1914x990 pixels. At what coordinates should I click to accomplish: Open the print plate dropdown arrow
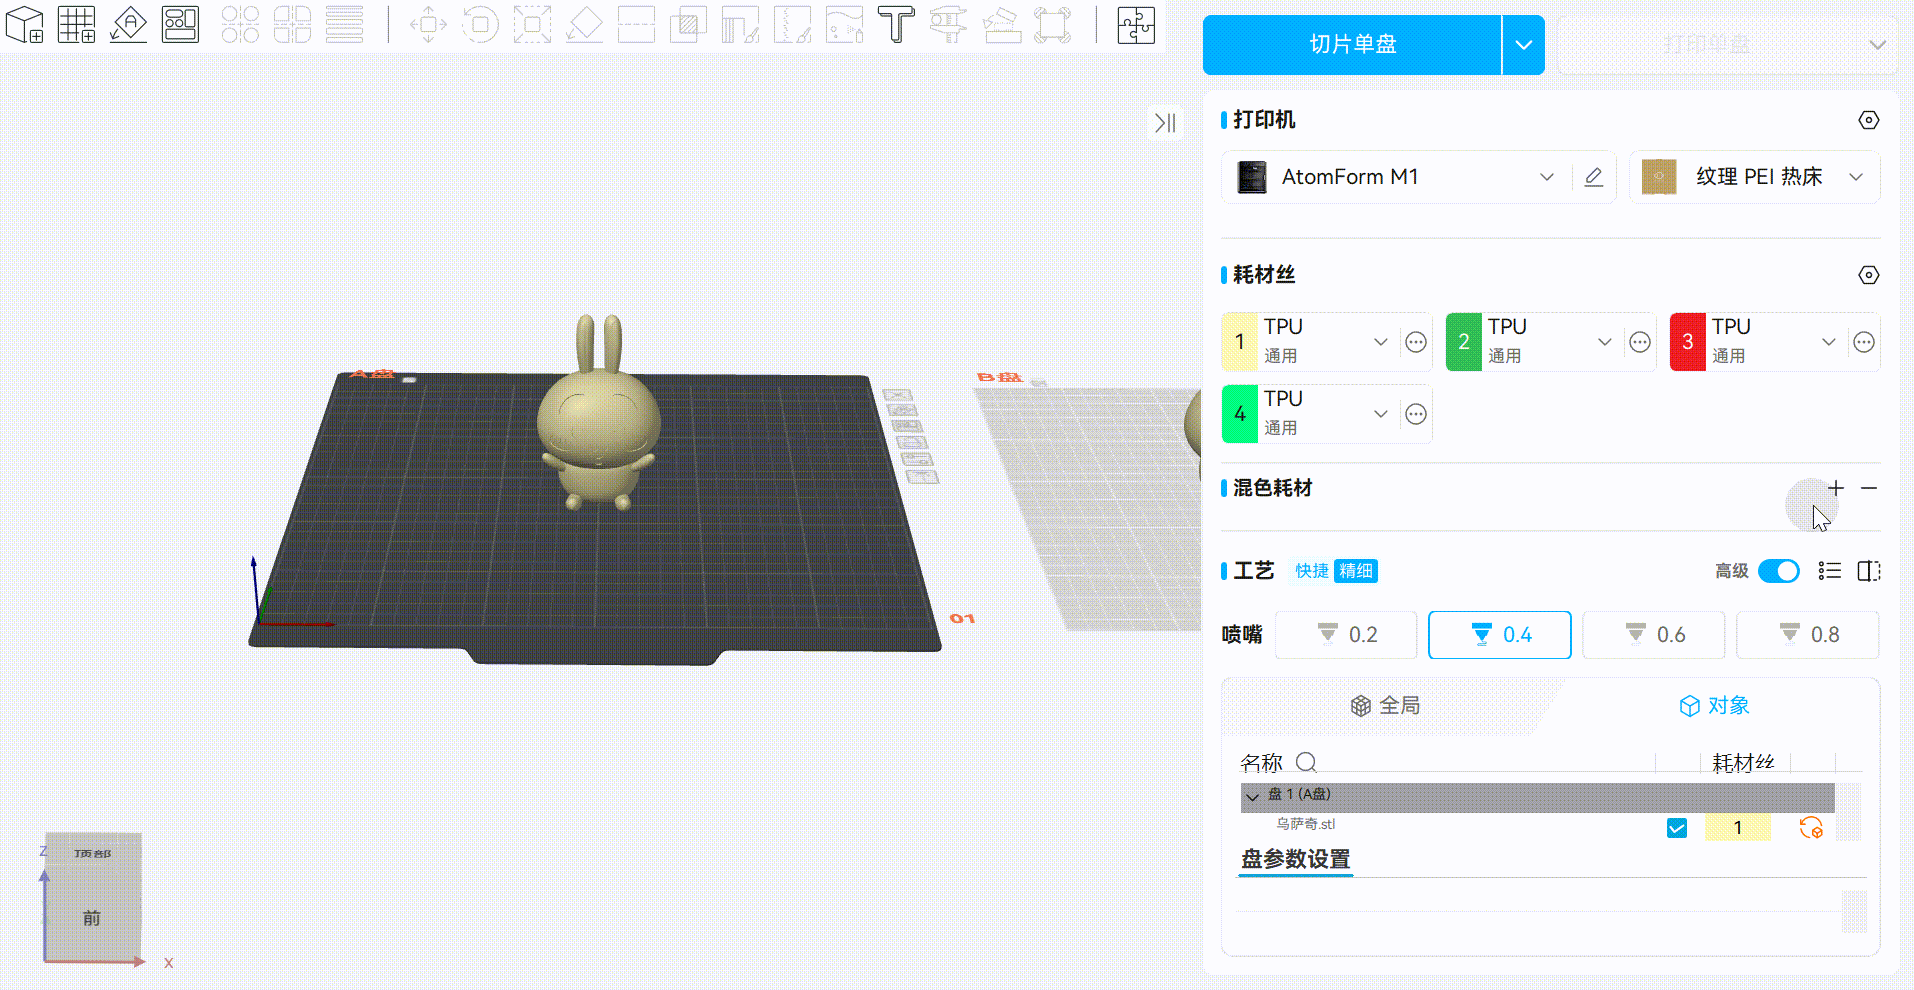1877,45
